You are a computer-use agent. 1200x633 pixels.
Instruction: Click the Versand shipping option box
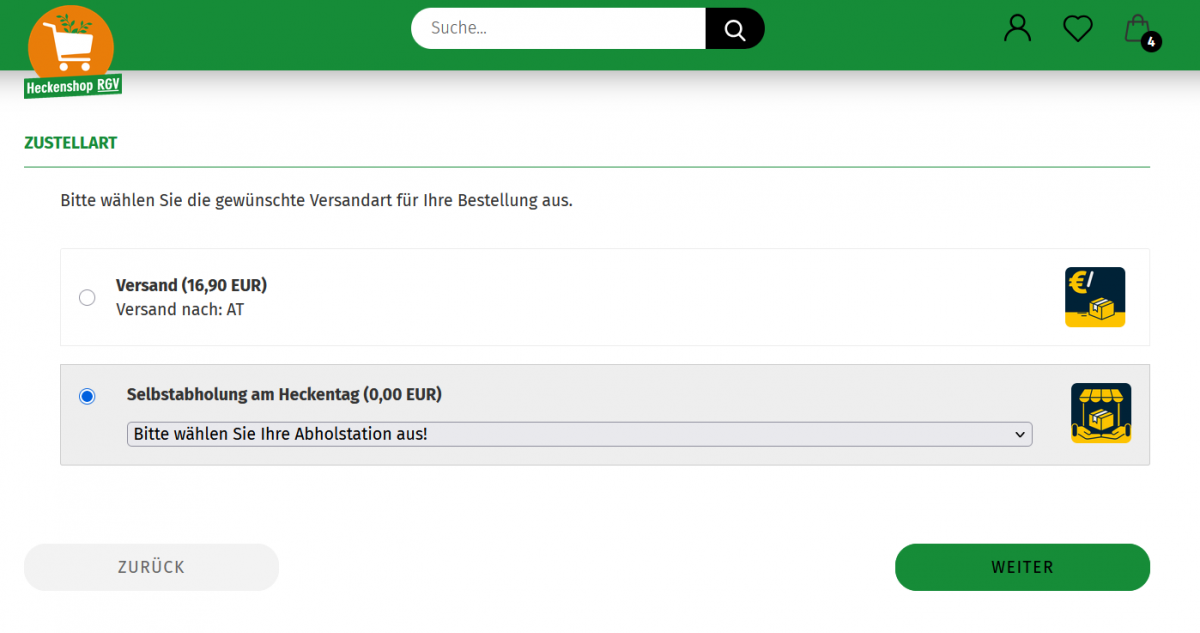point(605,297)
